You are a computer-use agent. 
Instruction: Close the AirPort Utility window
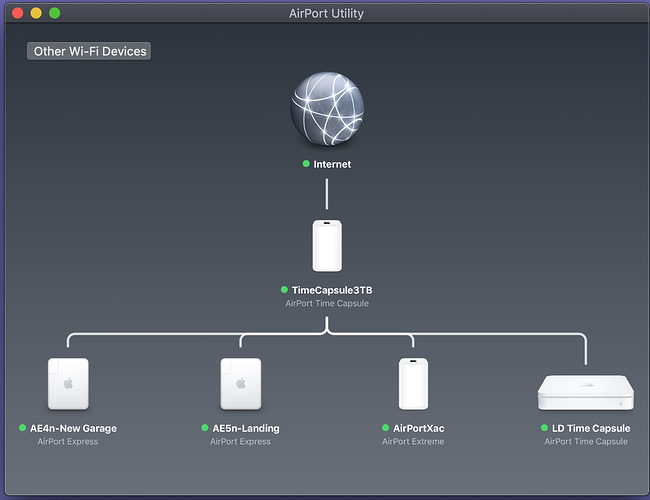click(x=17, y=13)
